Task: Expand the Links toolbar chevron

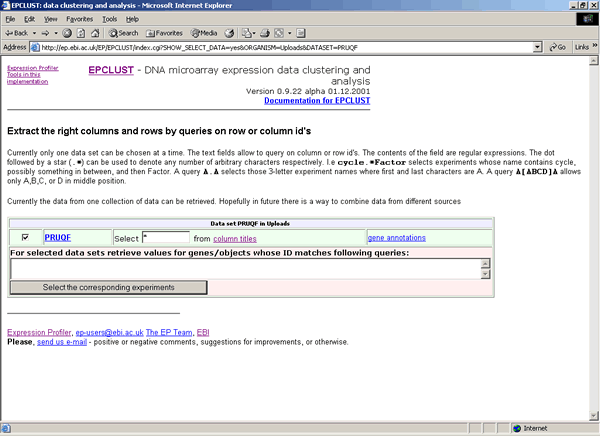Action: click(x=595, y=46)
